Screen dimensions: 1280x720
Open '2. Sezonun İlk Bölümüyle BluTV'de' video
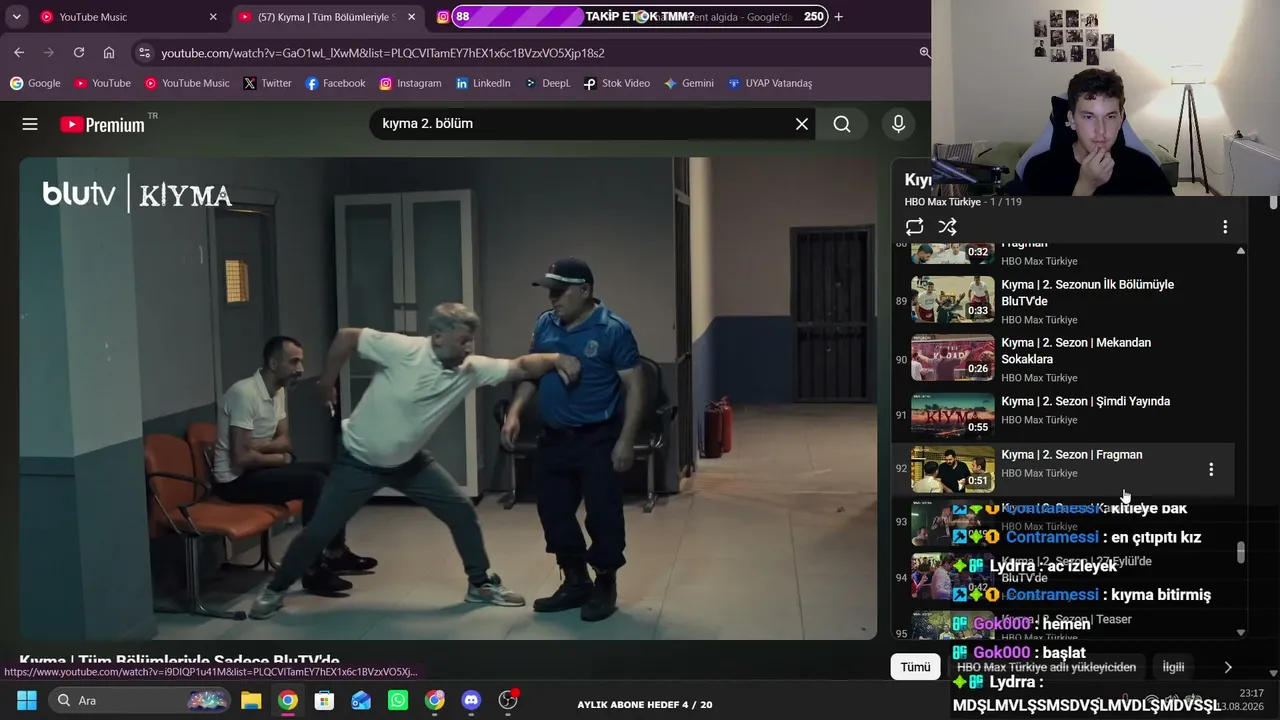coord(1088,293)
